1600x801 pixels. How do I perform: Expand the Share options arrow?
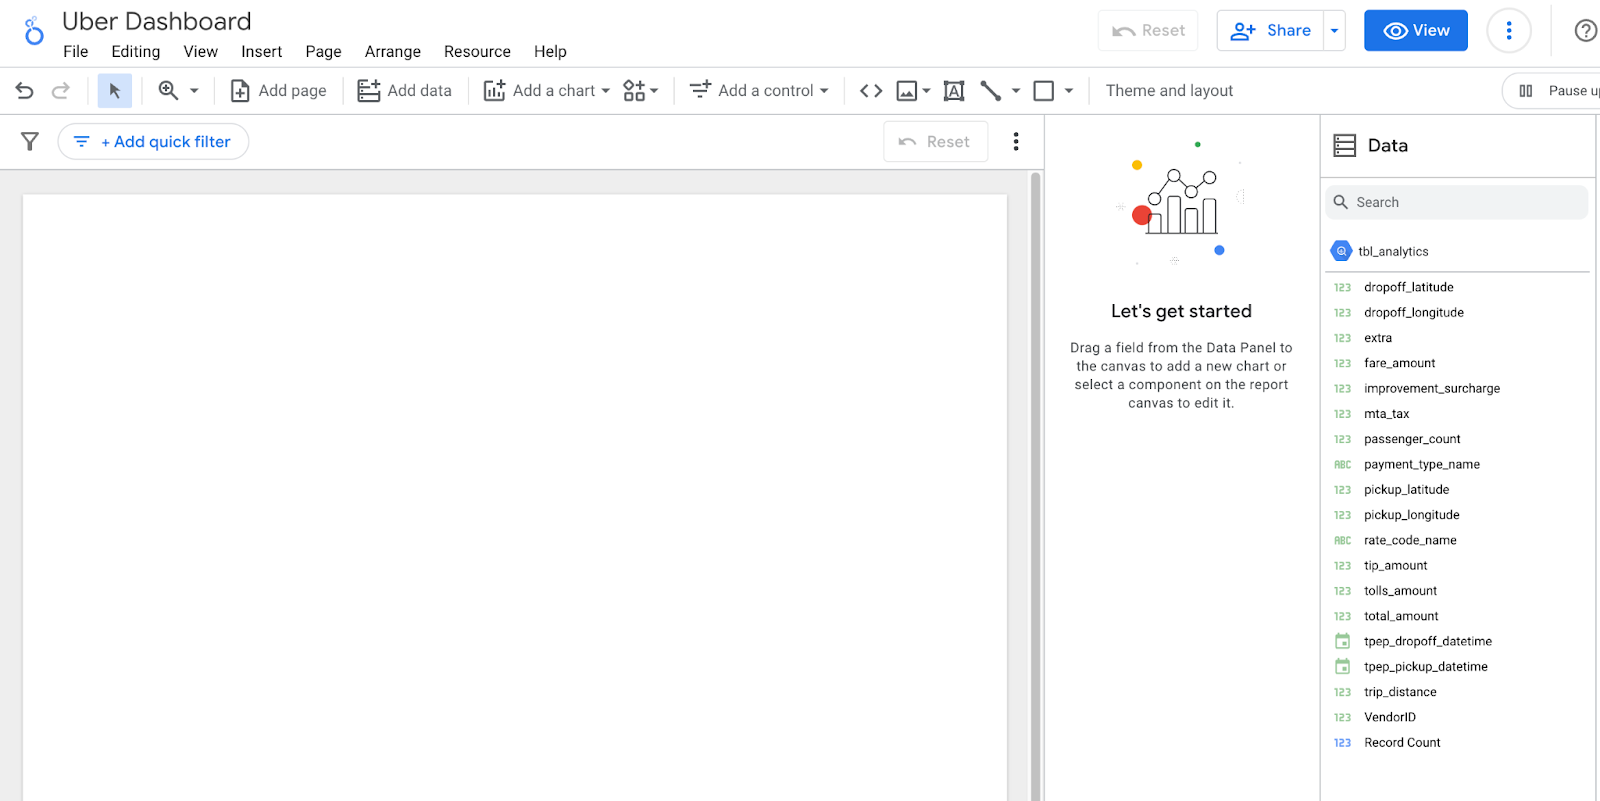point(1334,31)
